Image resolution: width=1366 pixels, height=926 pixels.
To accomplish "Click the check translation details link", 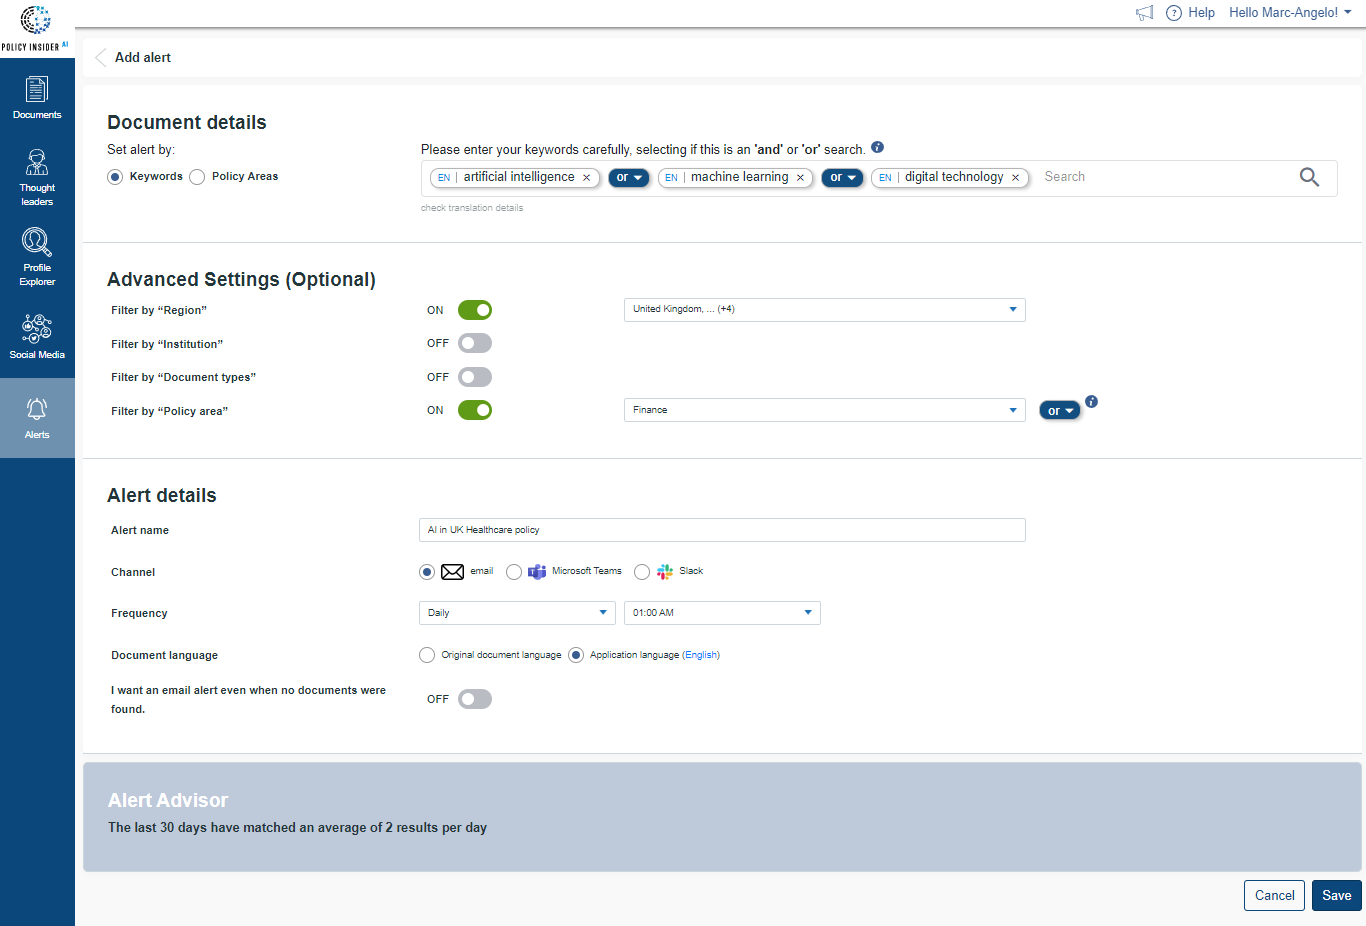I will [472, 207].
